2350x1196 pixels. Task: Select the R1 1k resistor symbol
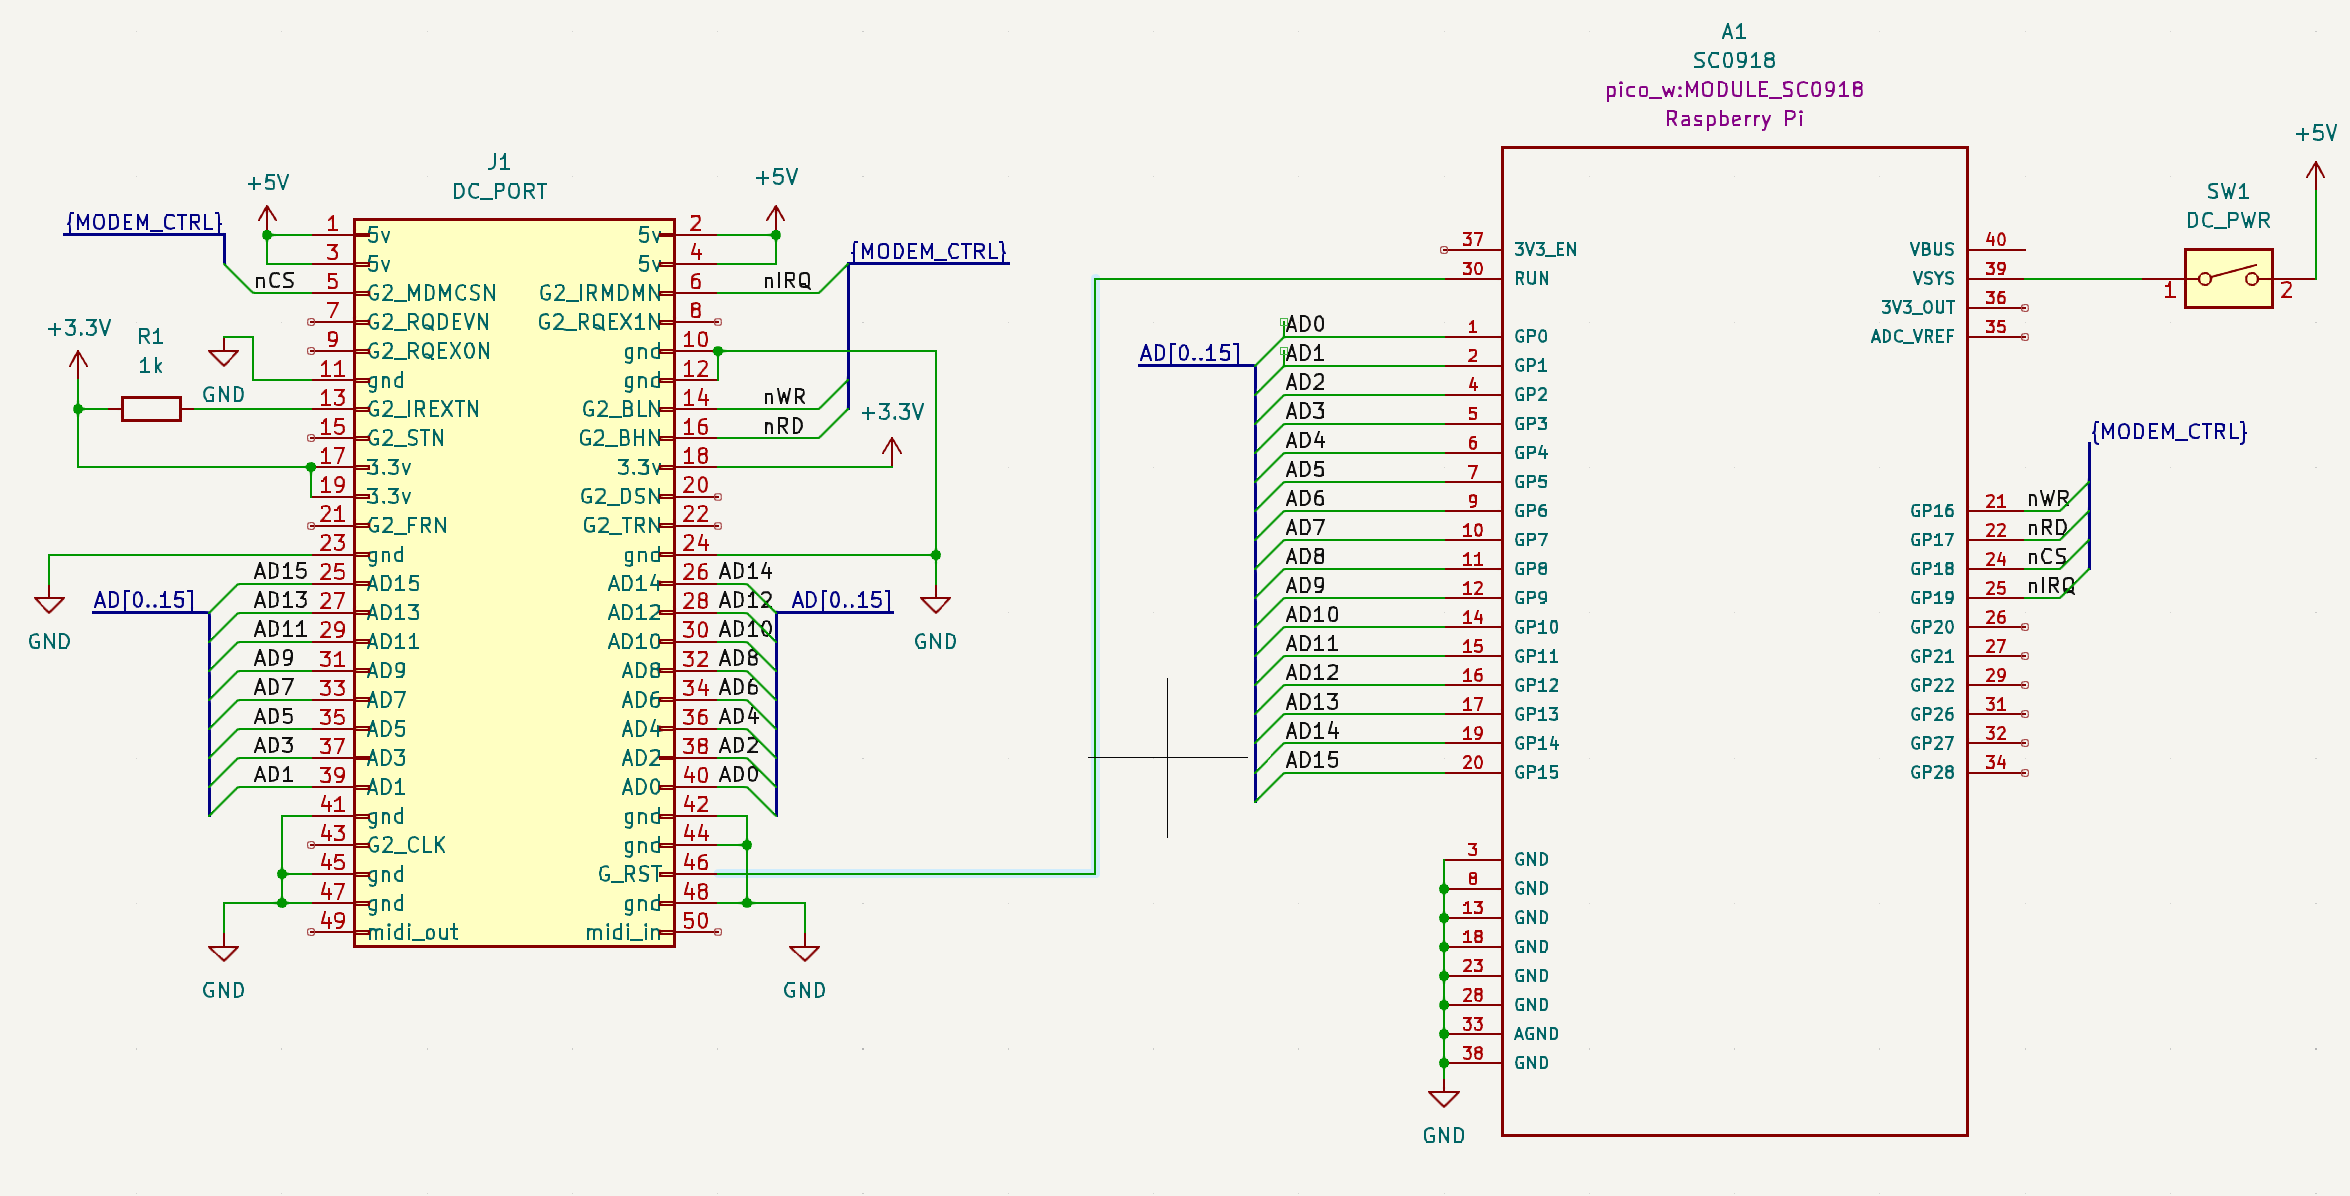(151, 409)
